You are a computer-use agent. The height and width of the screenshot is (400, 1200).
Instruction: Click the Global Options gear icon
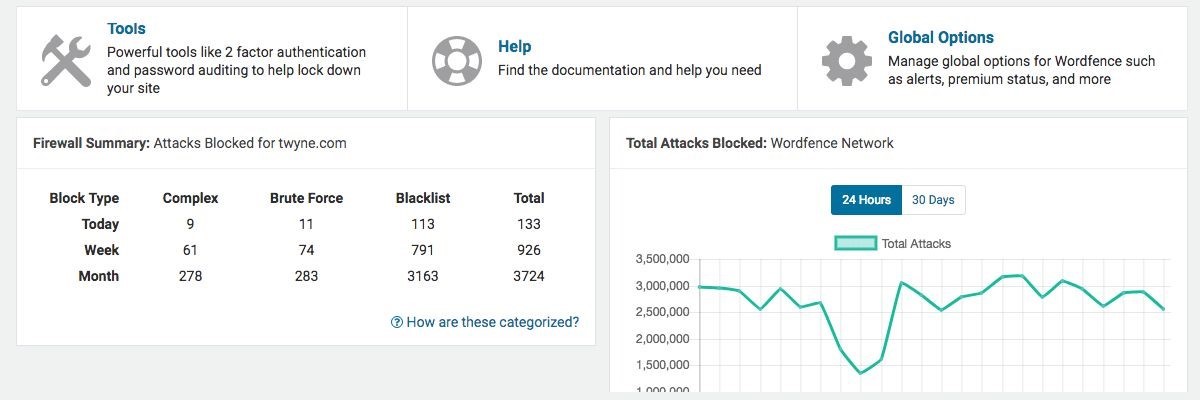coord(847,60)
